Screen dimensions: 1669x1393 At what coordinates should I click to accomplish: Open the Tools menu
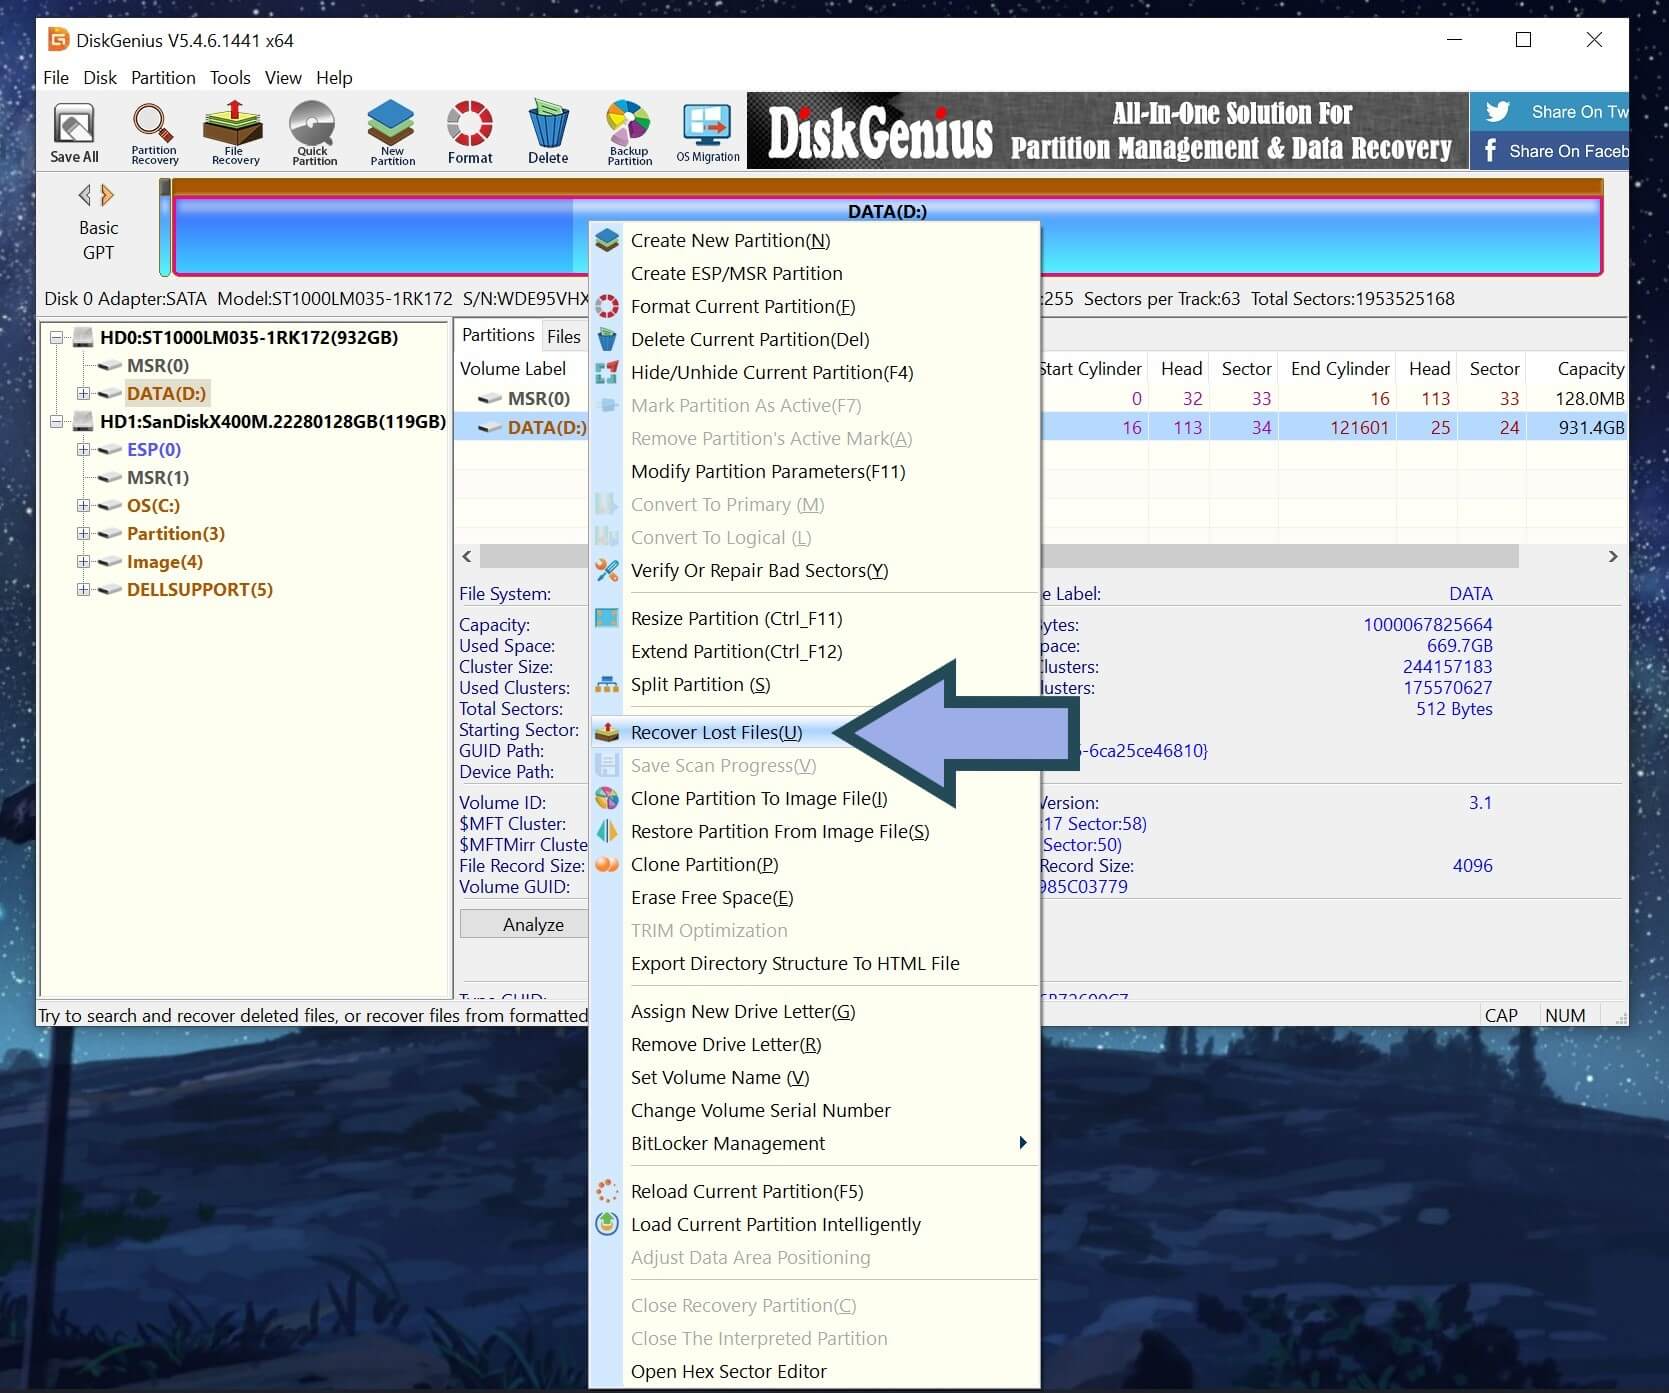(230, 77)
